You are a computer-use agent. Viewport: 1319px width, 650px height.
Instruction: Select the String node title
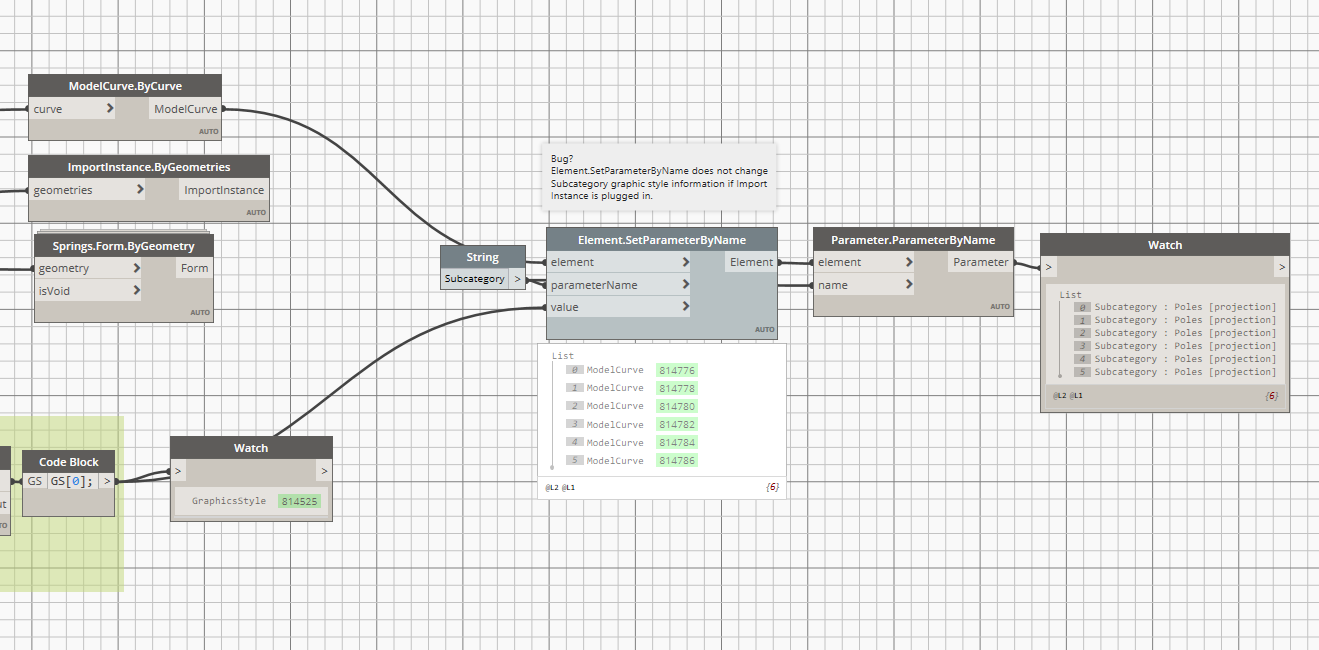(x=483, y=257)
